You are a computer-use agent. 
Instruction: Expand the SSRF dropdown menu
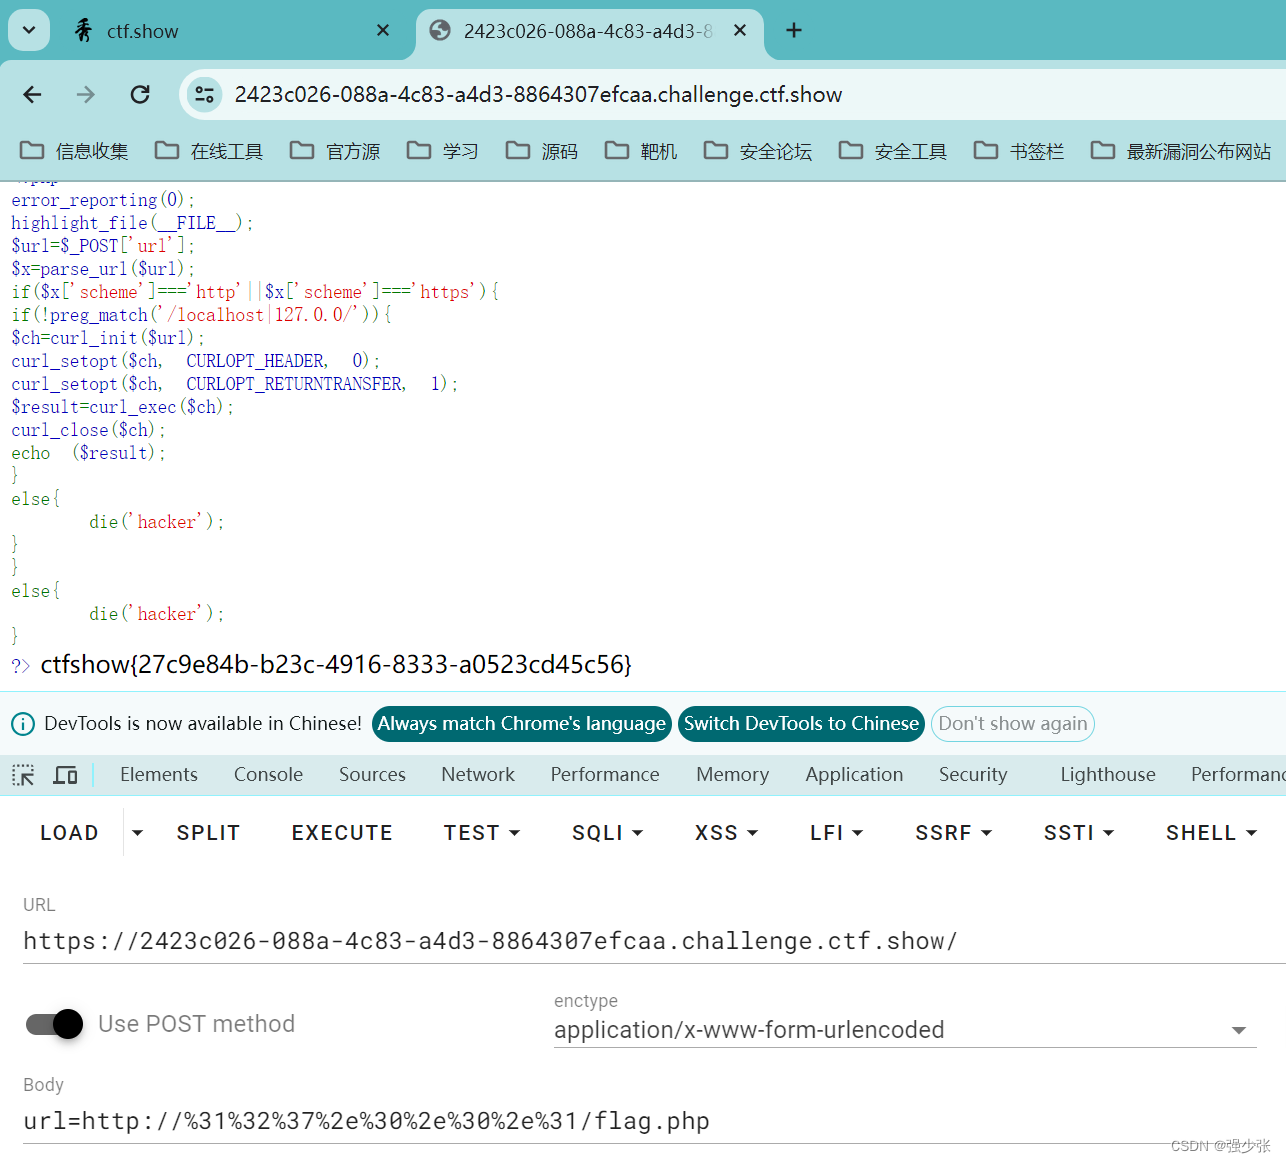953,833
